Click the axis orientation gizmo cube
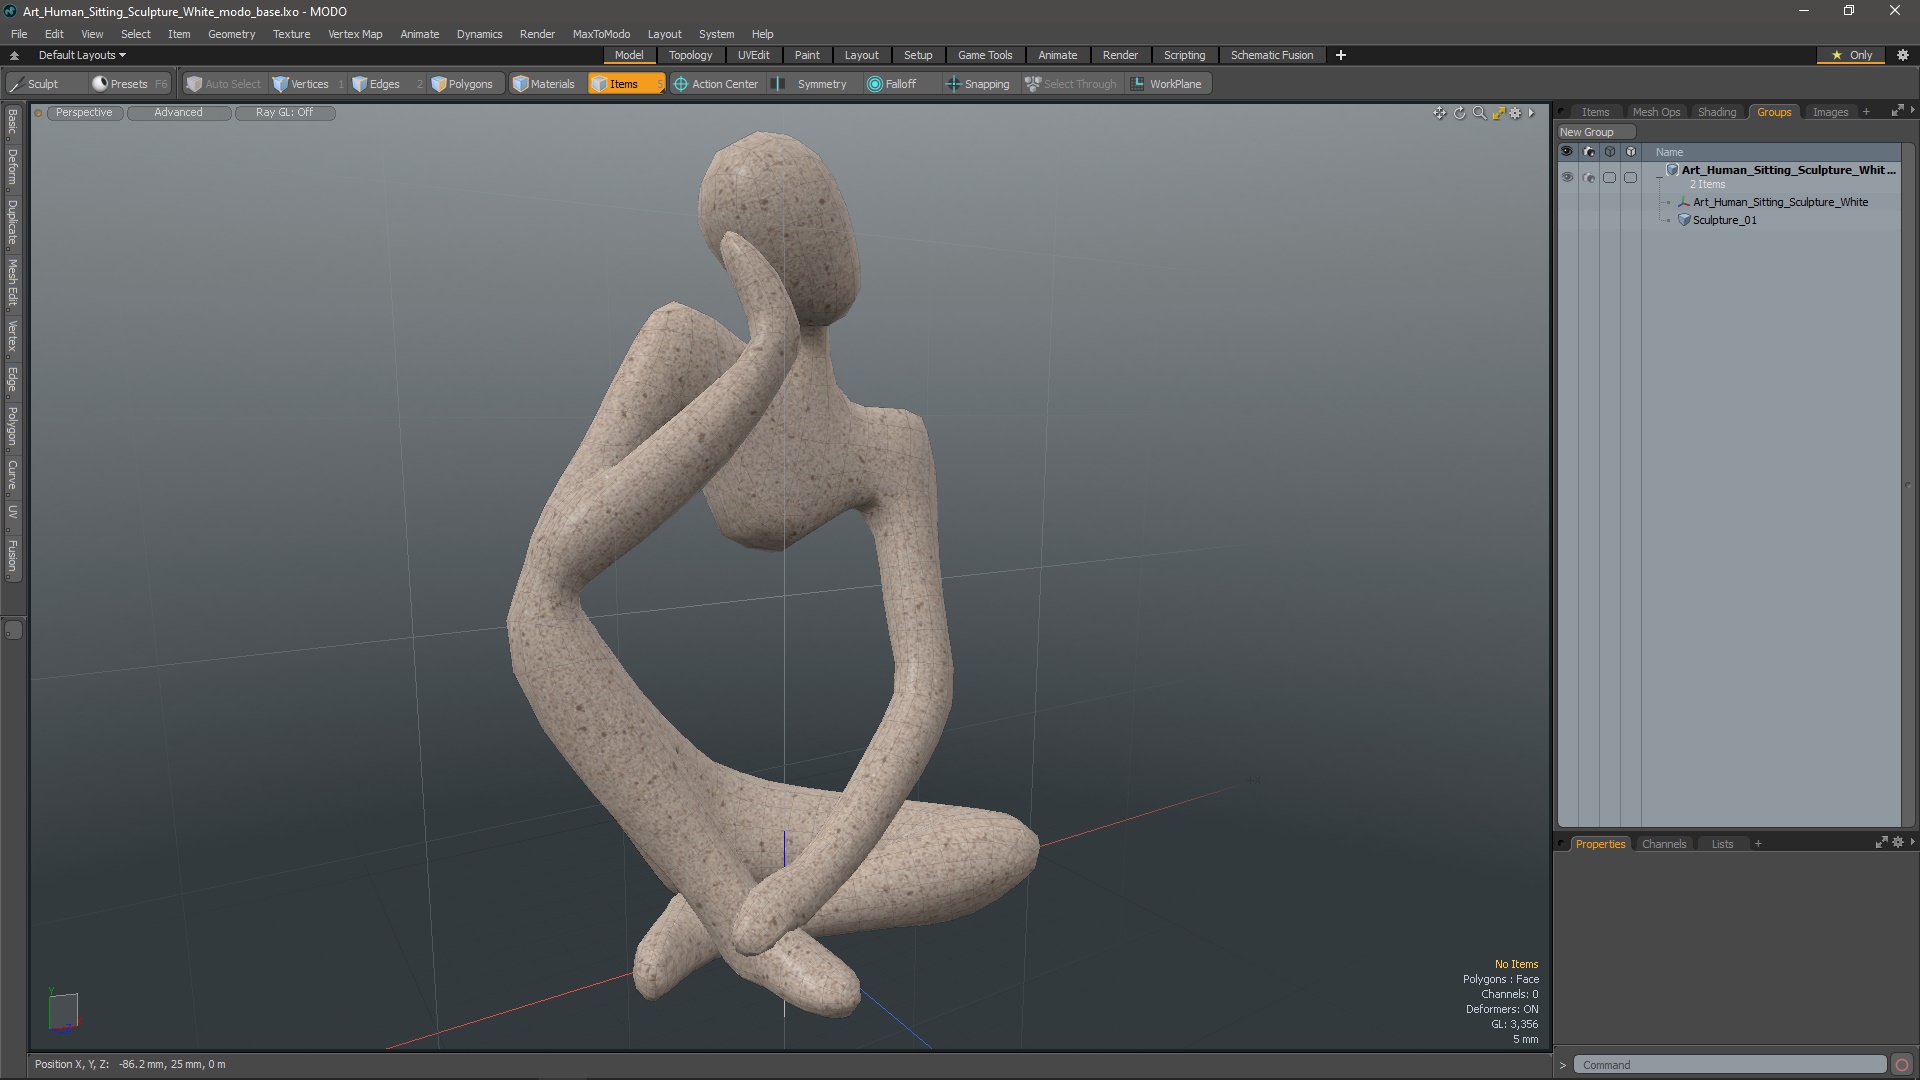Viewport: 1920px width, 1080px height. [x=63, y=1010]
